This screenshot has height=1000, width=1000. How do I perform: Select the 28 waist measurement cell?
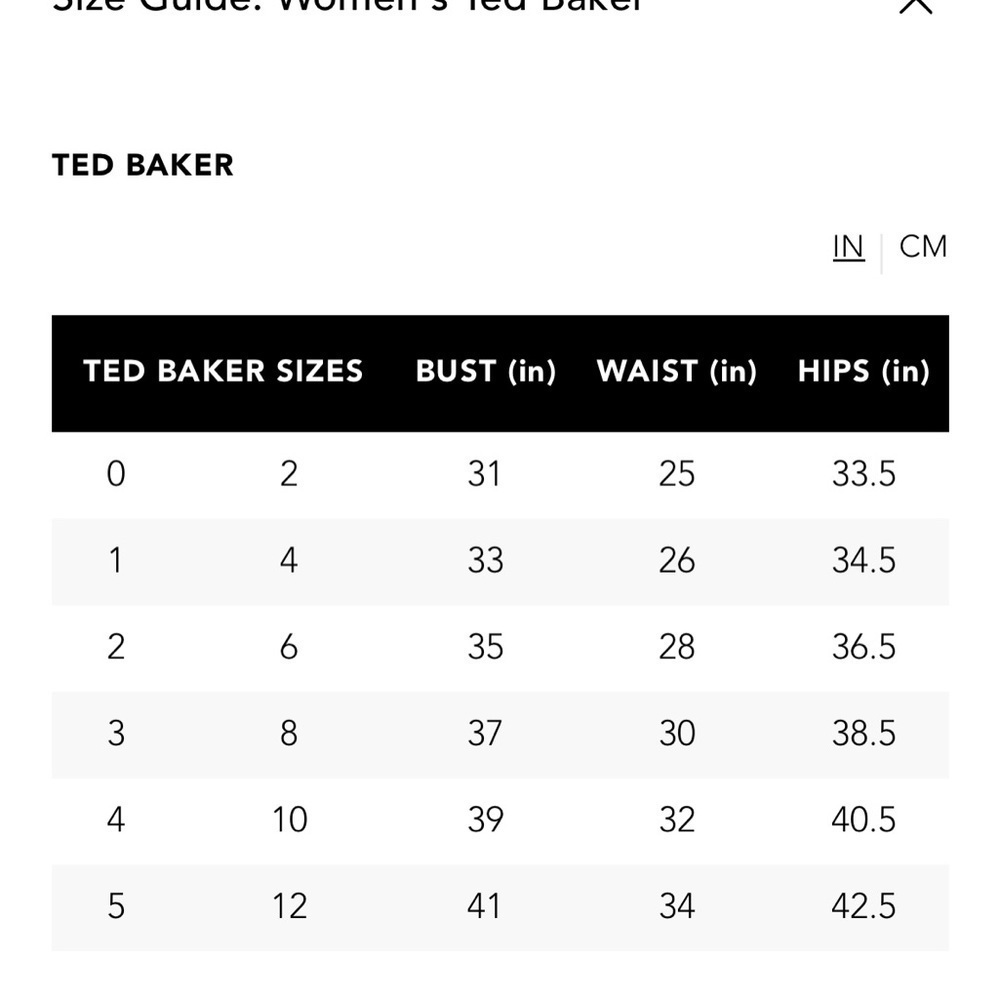(x=676, y=647)
